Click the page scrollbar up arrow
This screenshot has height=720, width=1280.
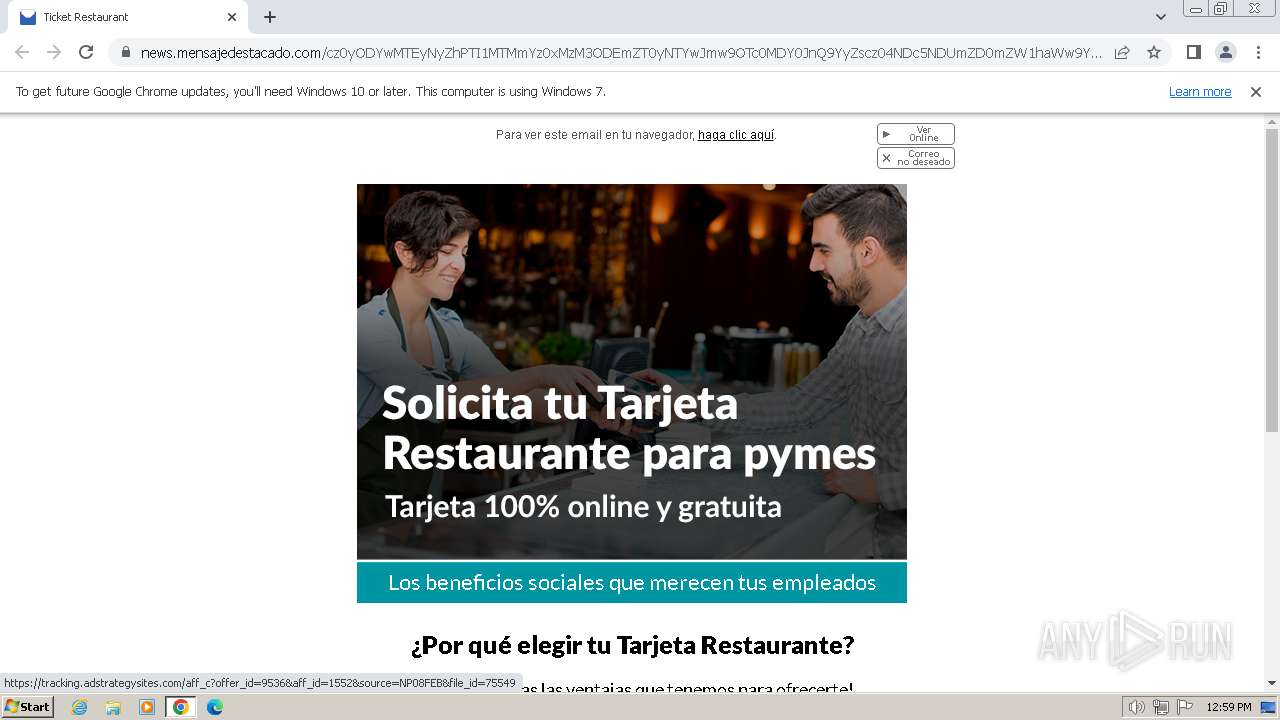tap(1272, 121)
